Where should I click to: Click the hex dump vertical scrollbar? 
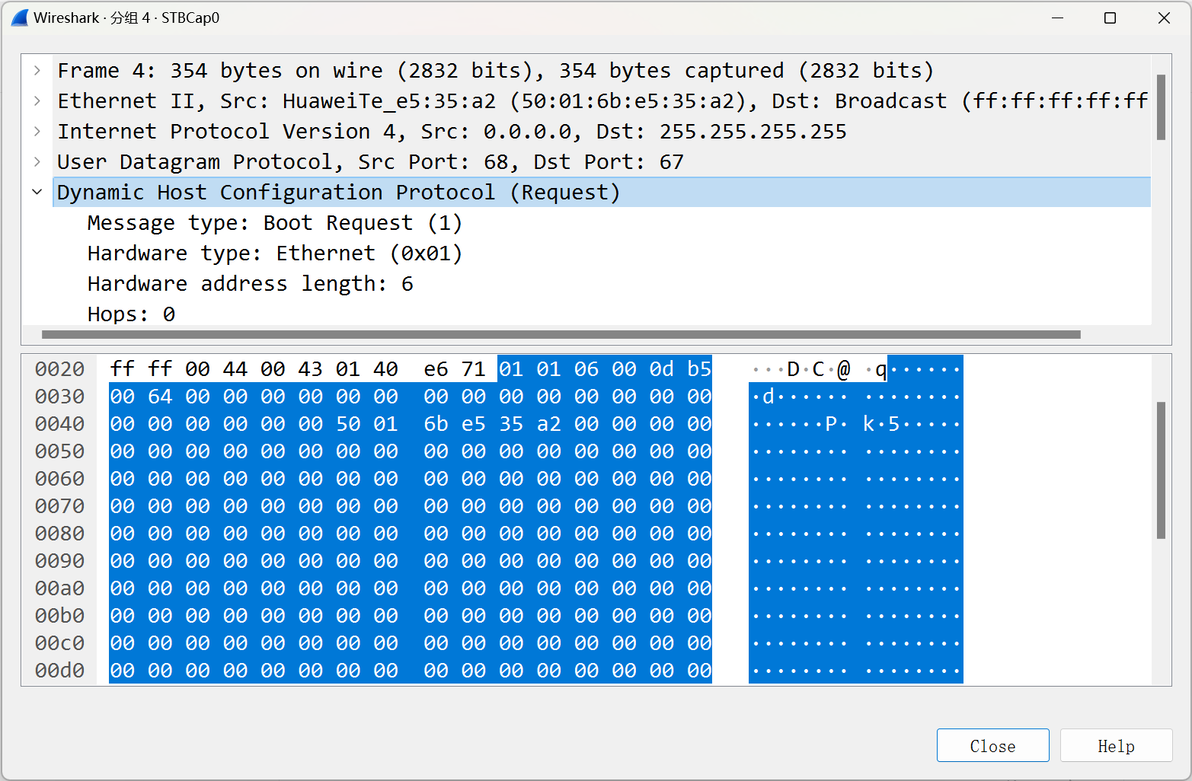click(x=1161, y=470)
